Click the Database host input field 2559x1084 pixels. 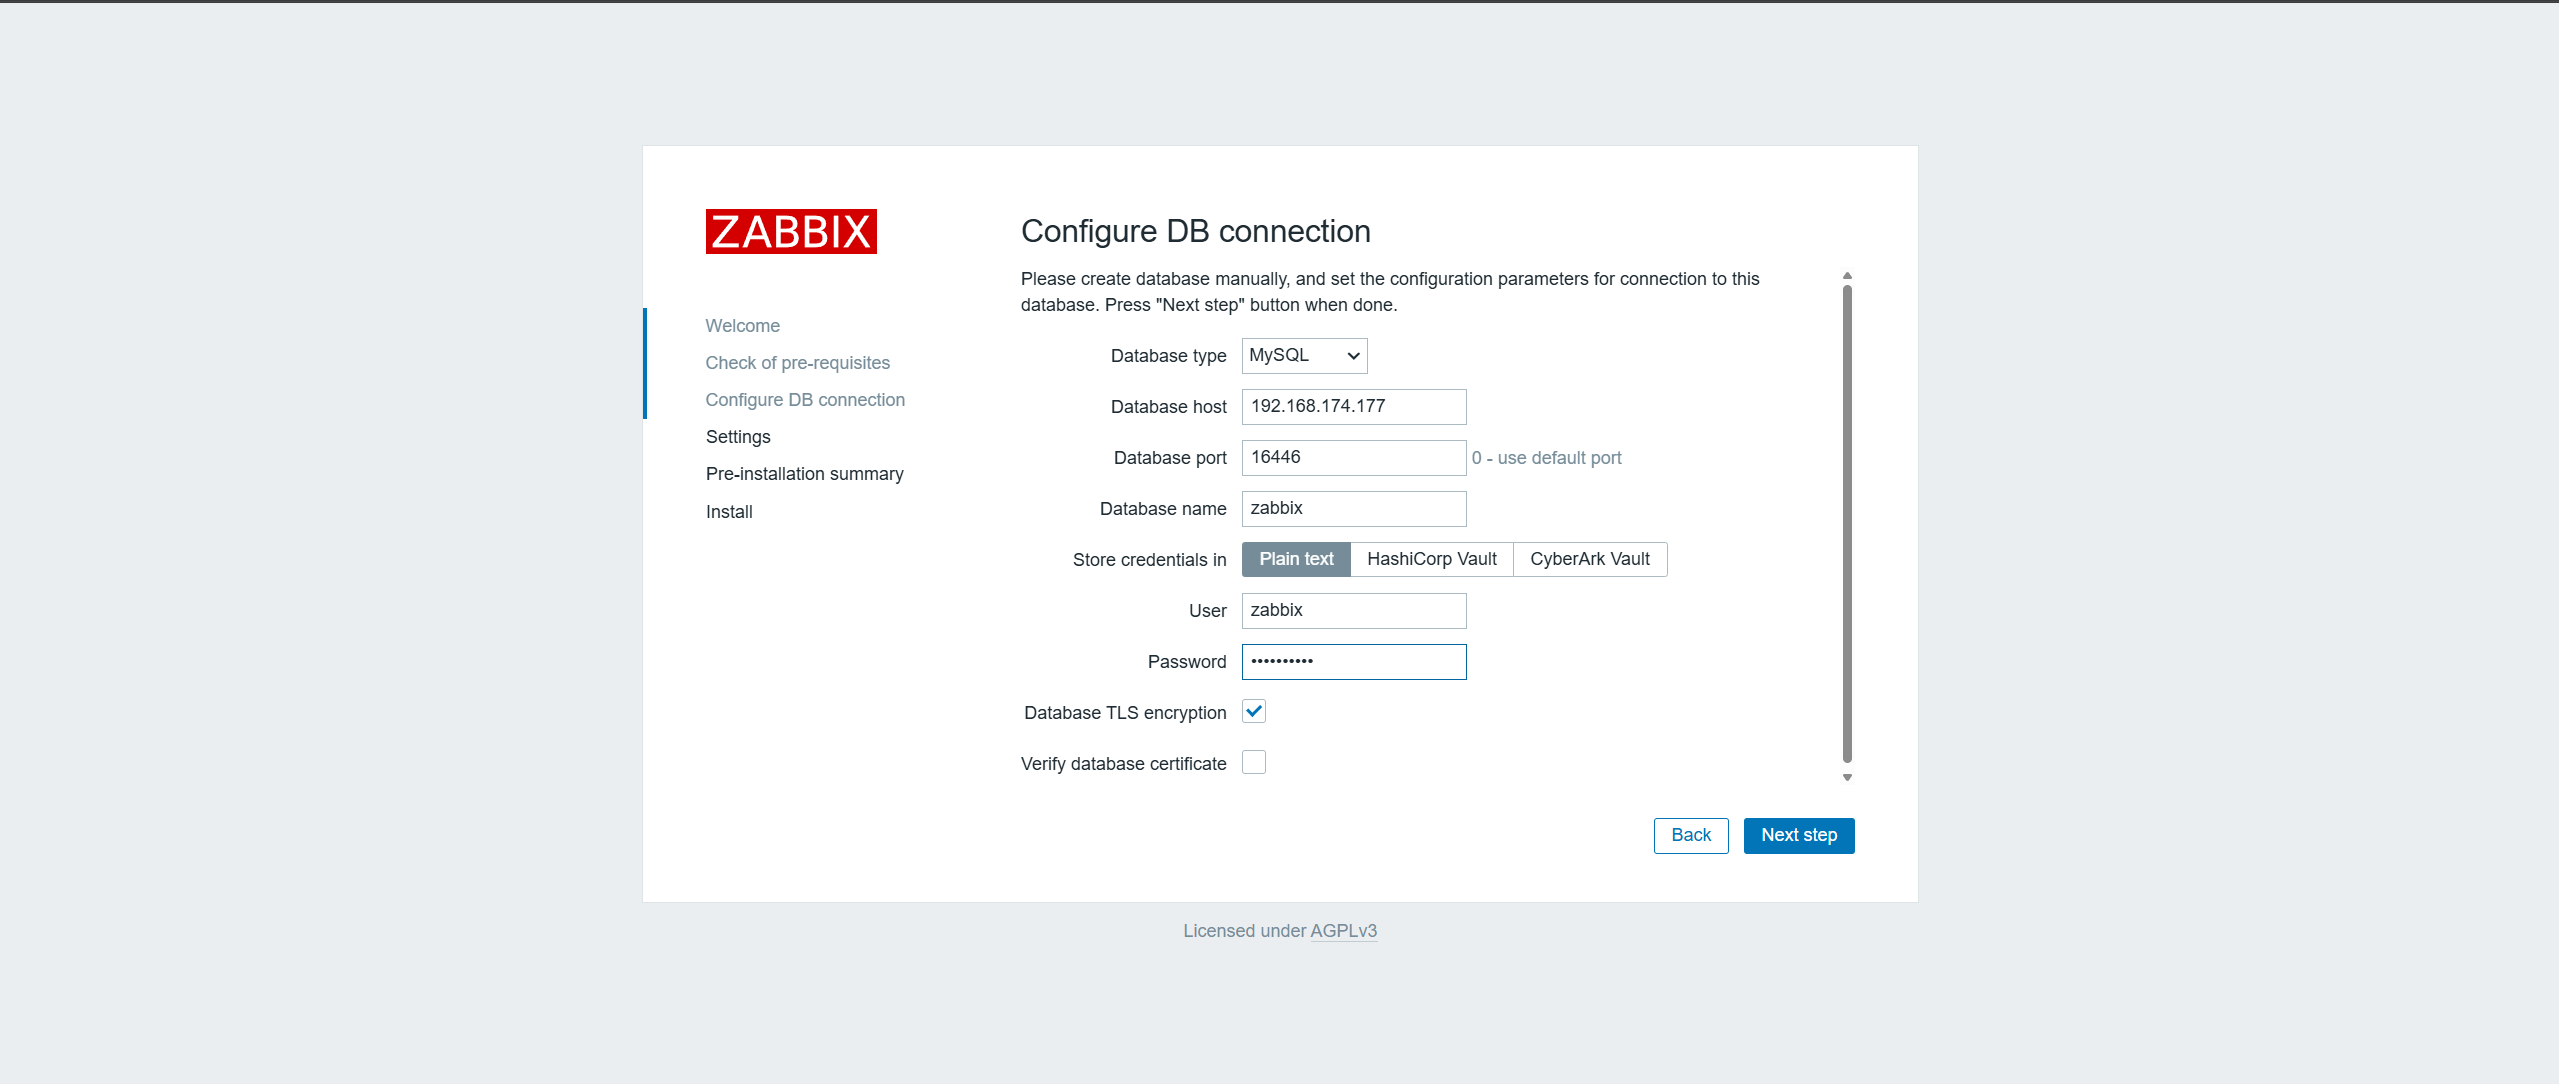(x=1354, y=407)
